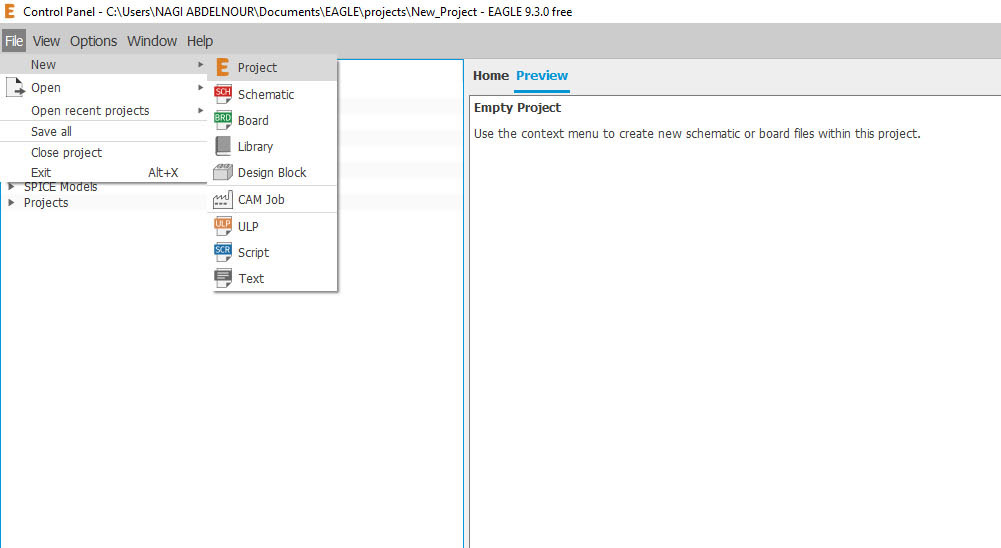Select Close project menu entry

pyautogui.click(x=104, y=153)
